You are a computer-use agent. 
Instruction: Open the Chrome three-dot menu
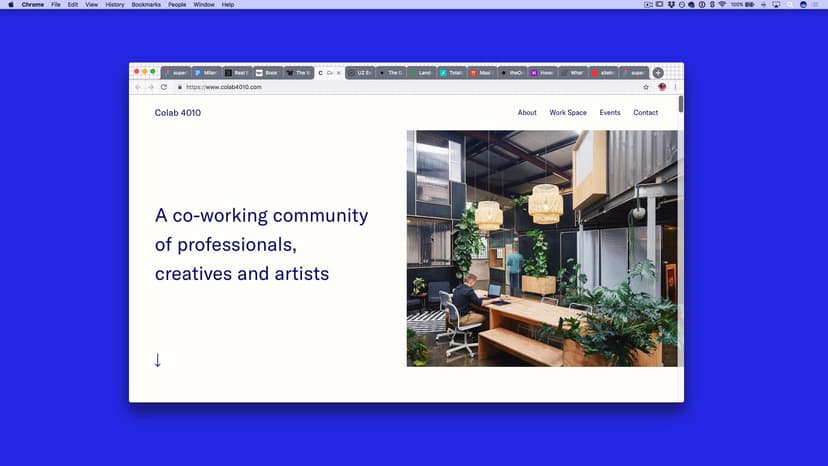coord(675,87)
